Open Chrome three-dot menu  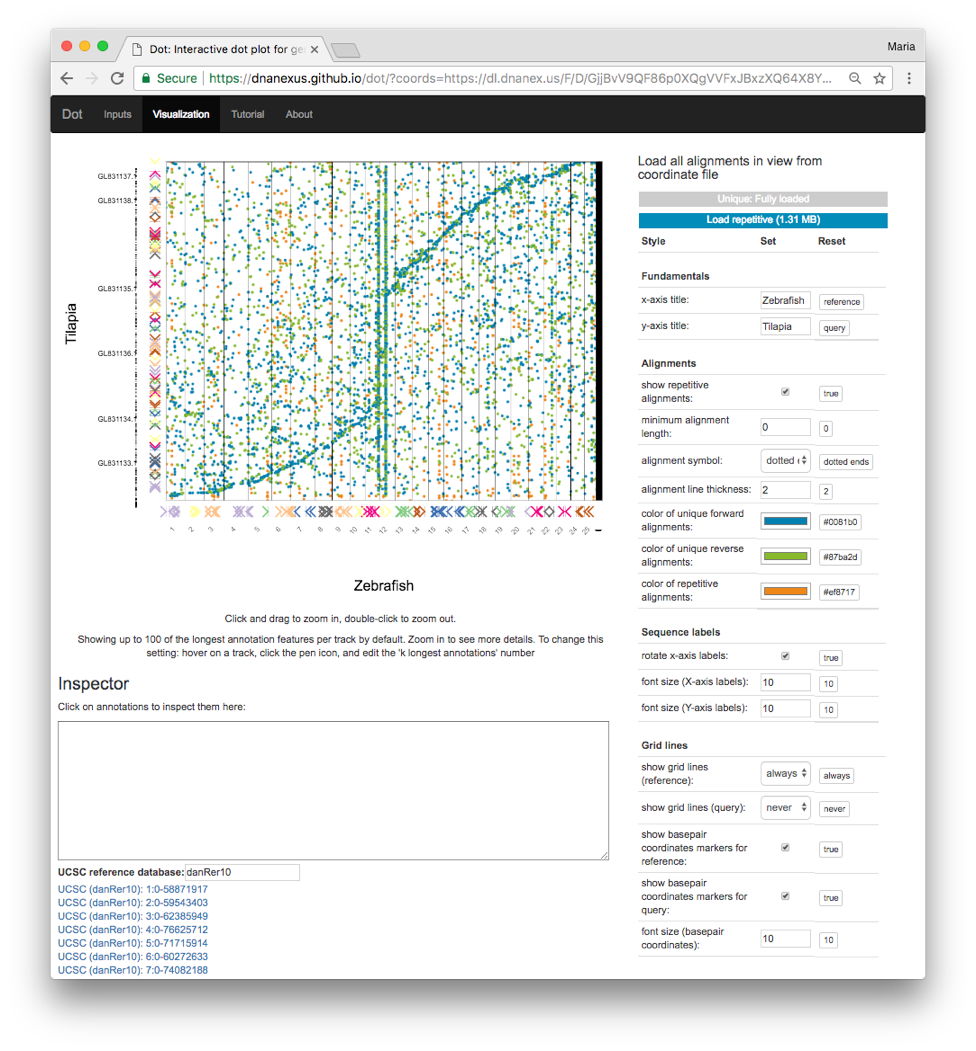click(x=909, y=78)
